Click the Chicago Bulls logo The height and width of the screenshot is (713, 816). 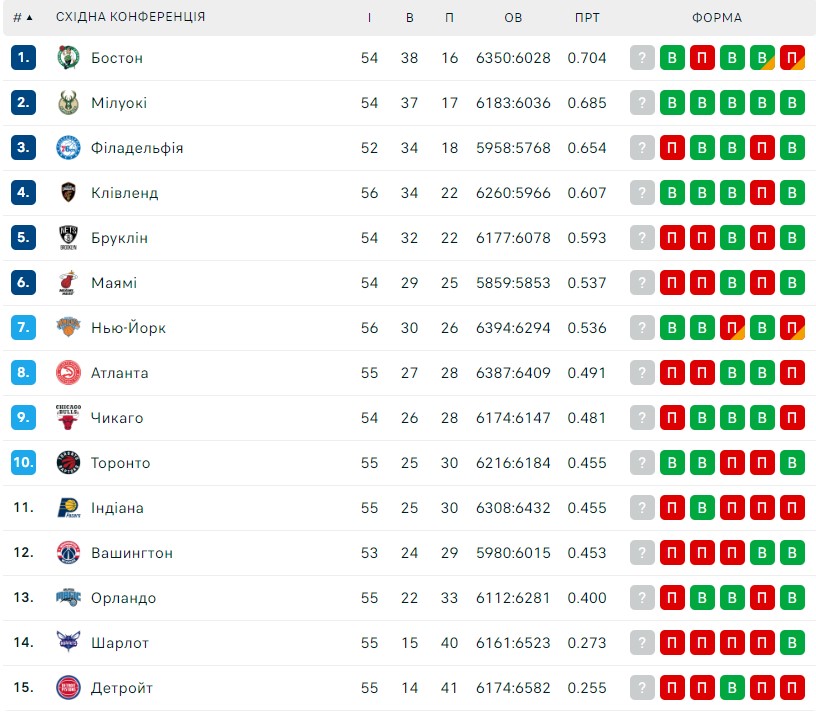pos(68,417)
